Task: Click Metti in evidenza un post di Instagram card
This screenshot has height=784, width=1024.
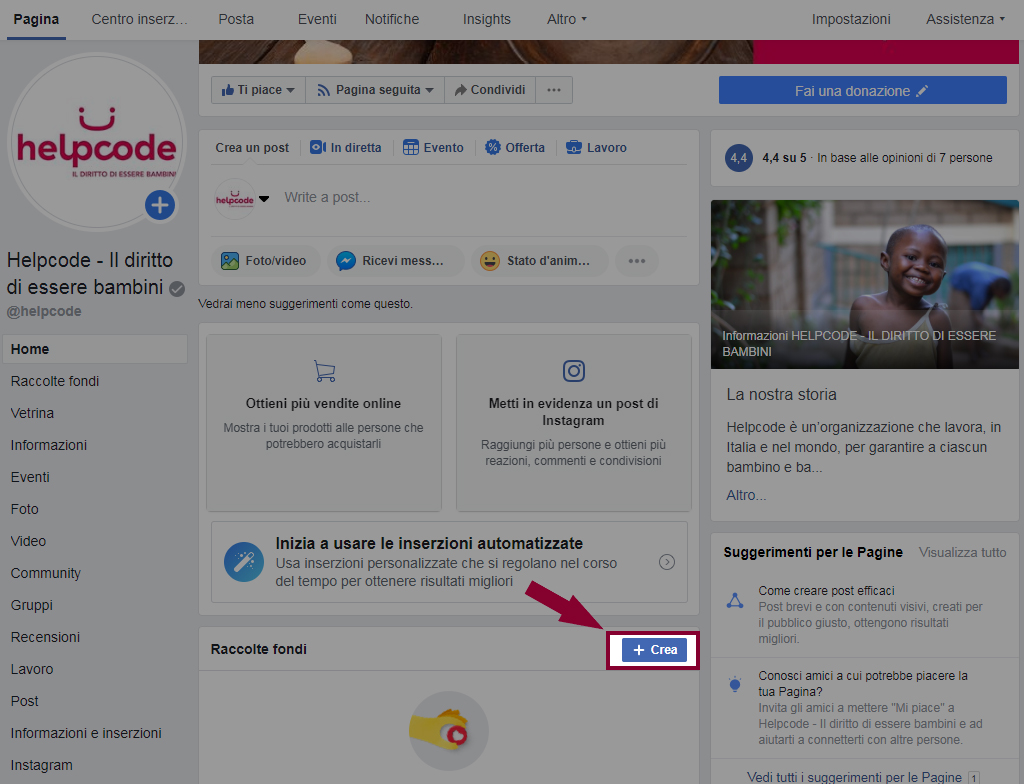Action: click(x=573, y=423)
